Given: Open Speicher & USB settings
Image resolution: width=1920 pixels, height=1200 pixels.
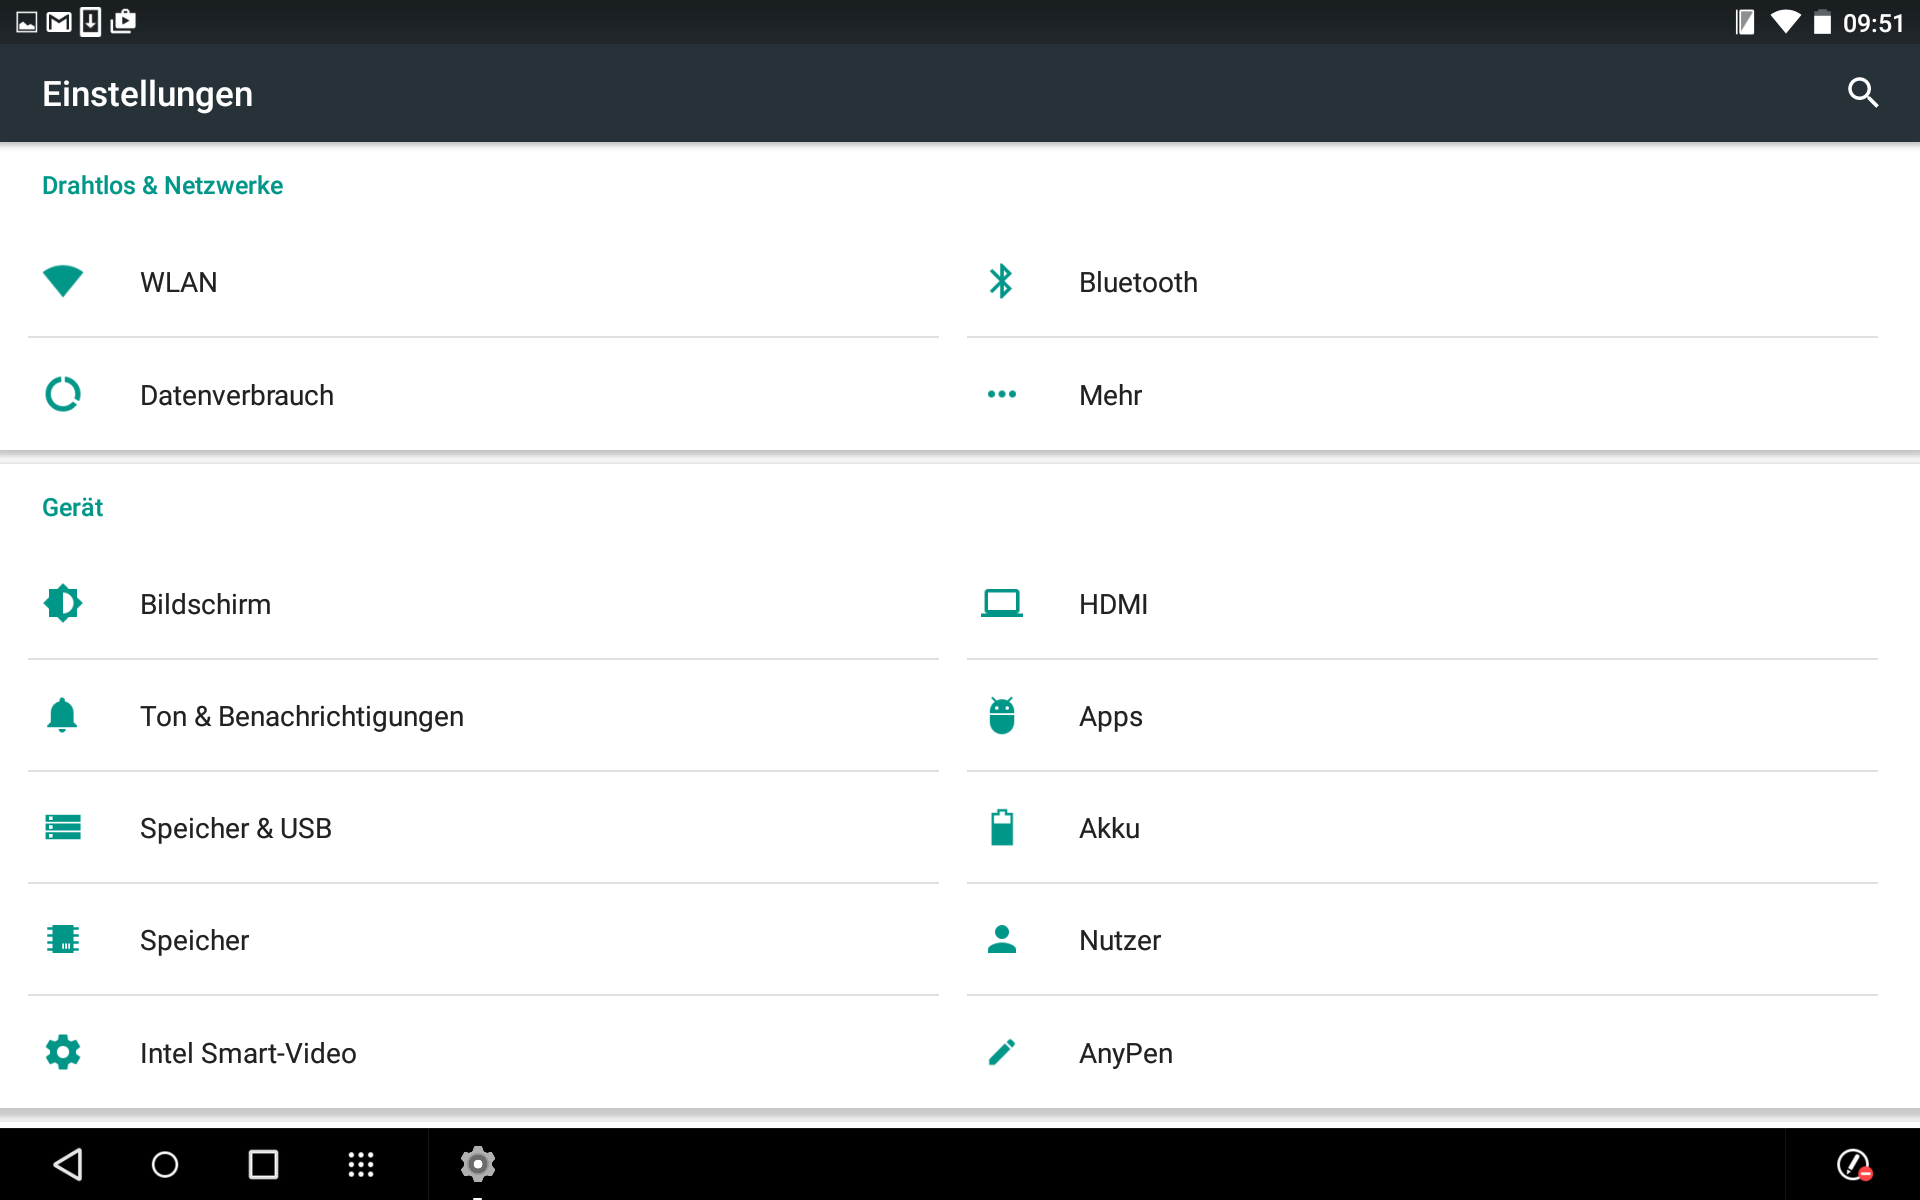Looking at the screenshot, I should (x=483, y=828).
